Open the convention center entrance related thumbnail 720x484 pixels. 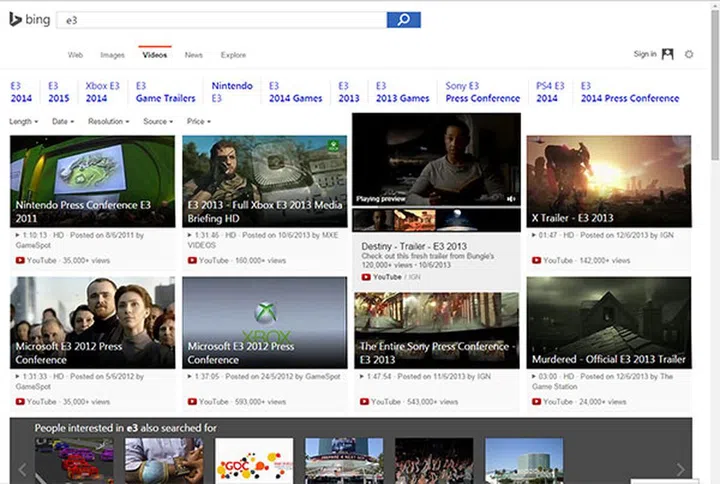click(x=344, y=461)
